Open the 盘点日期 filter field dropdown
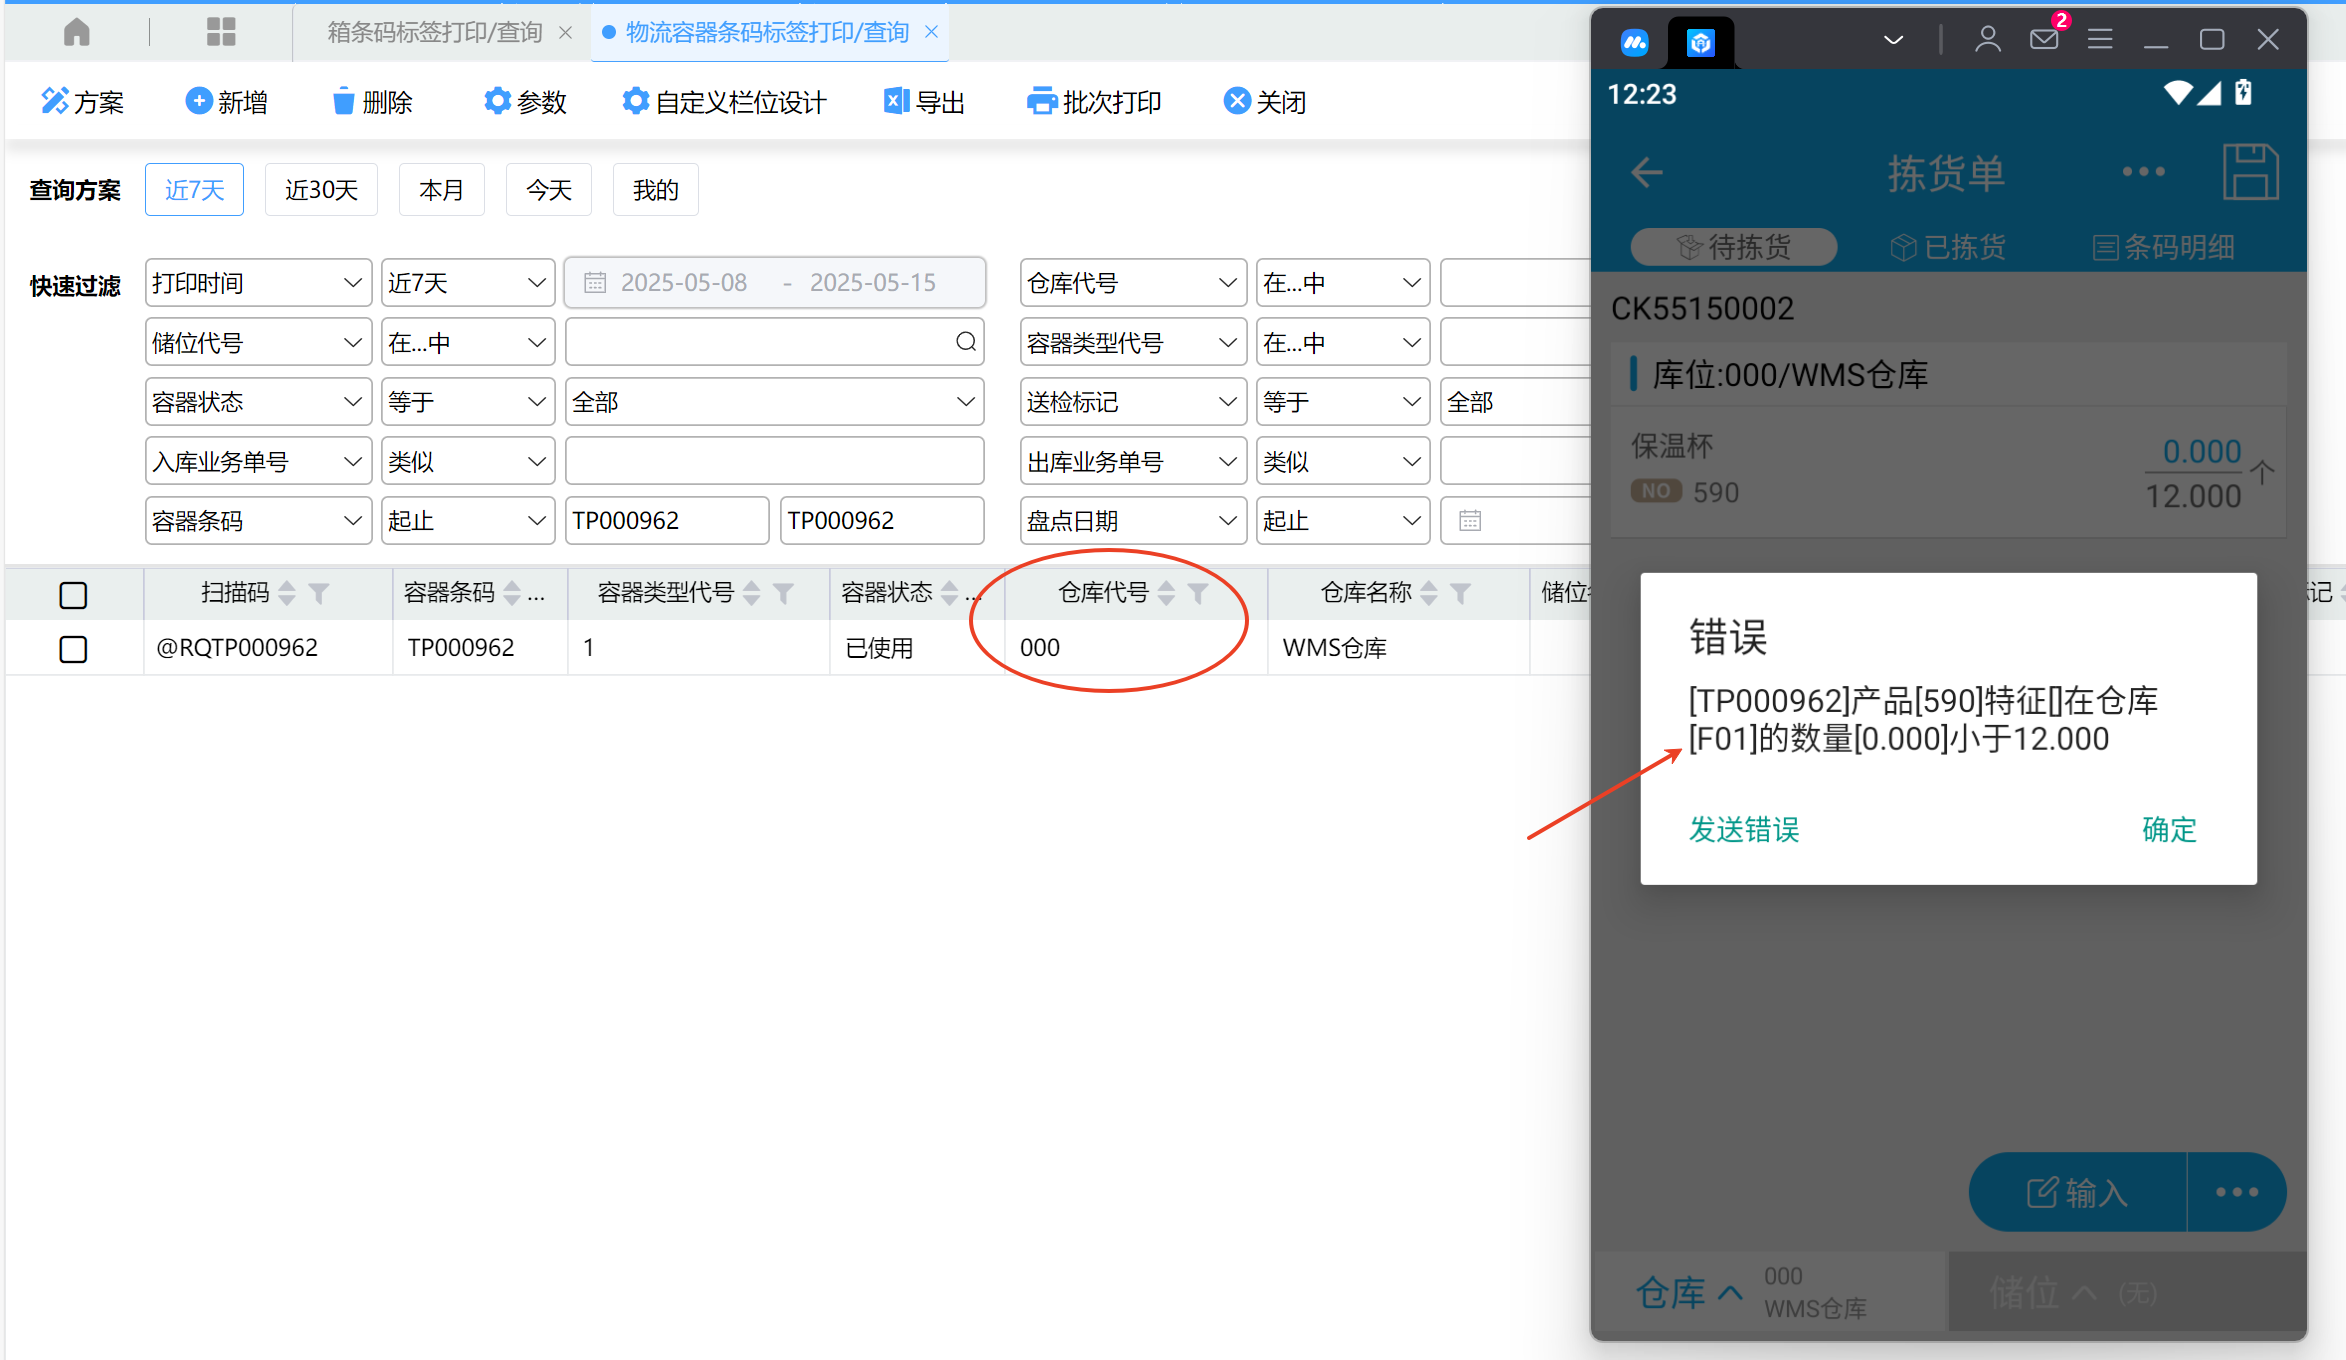2346x1360 pixels. [1133, 520]
